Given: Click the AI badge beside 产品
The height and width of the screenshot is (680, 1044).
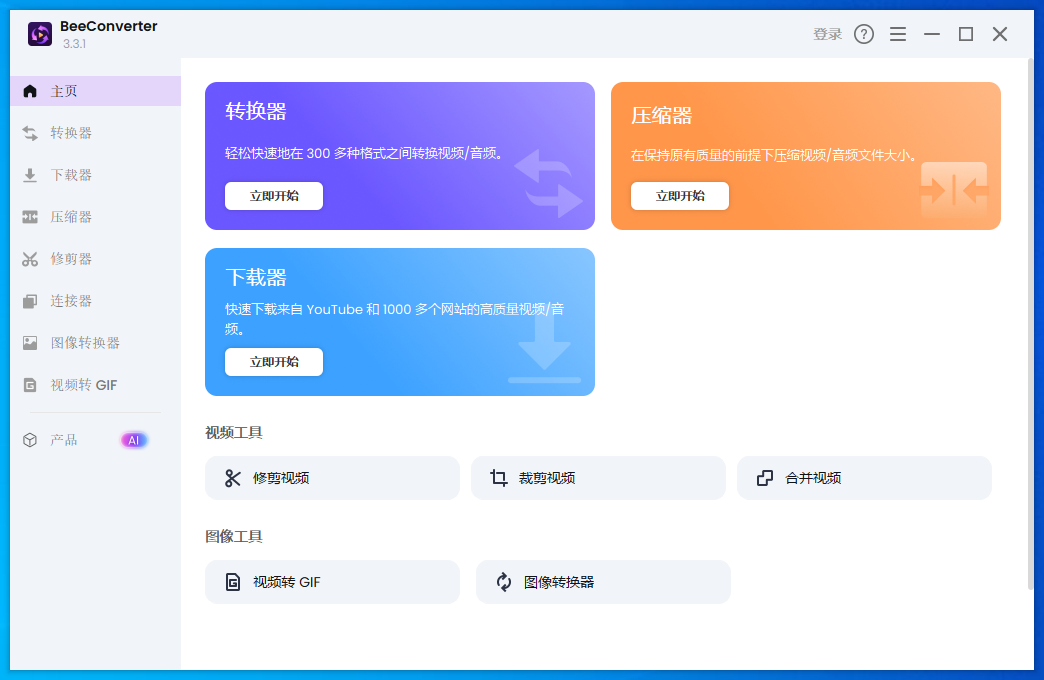Looking at the screenshot, I should pyautogui.click(x=134, y=440).
